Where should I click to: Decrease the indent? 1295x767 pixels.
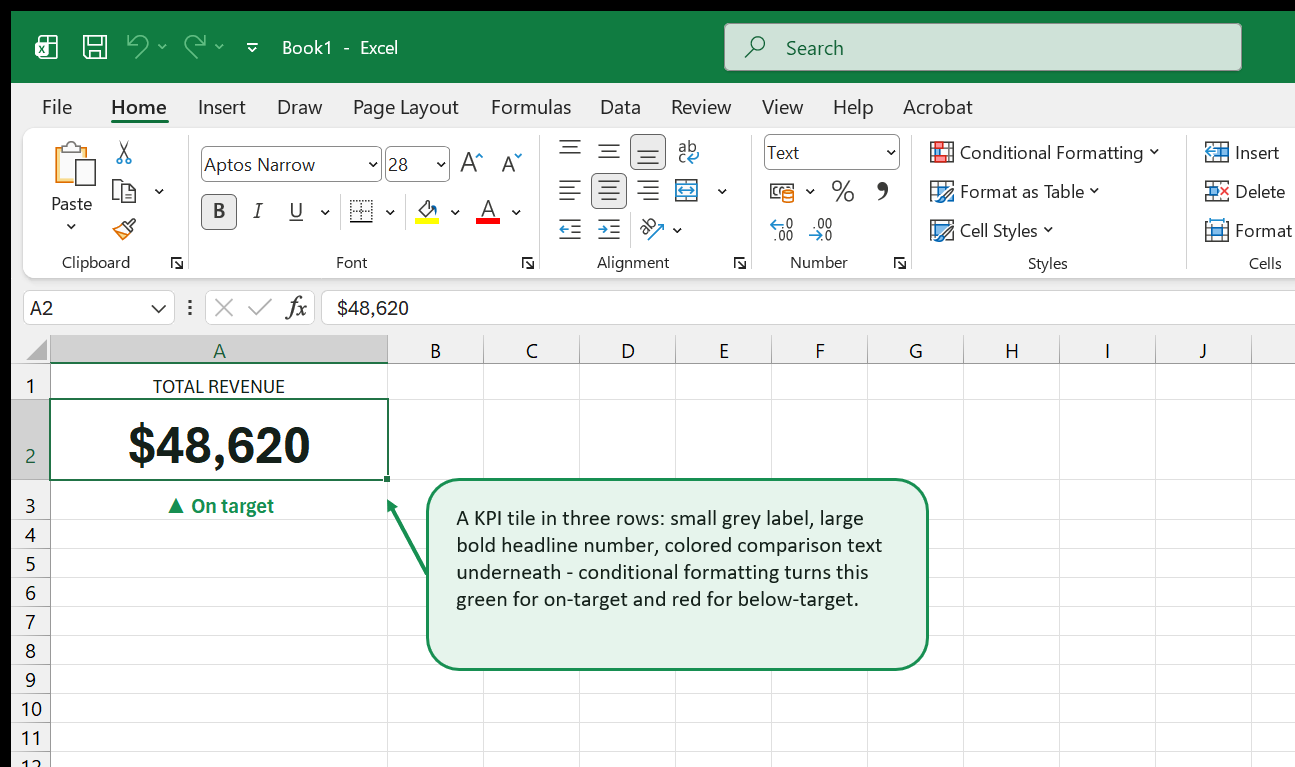coord(570,229)
